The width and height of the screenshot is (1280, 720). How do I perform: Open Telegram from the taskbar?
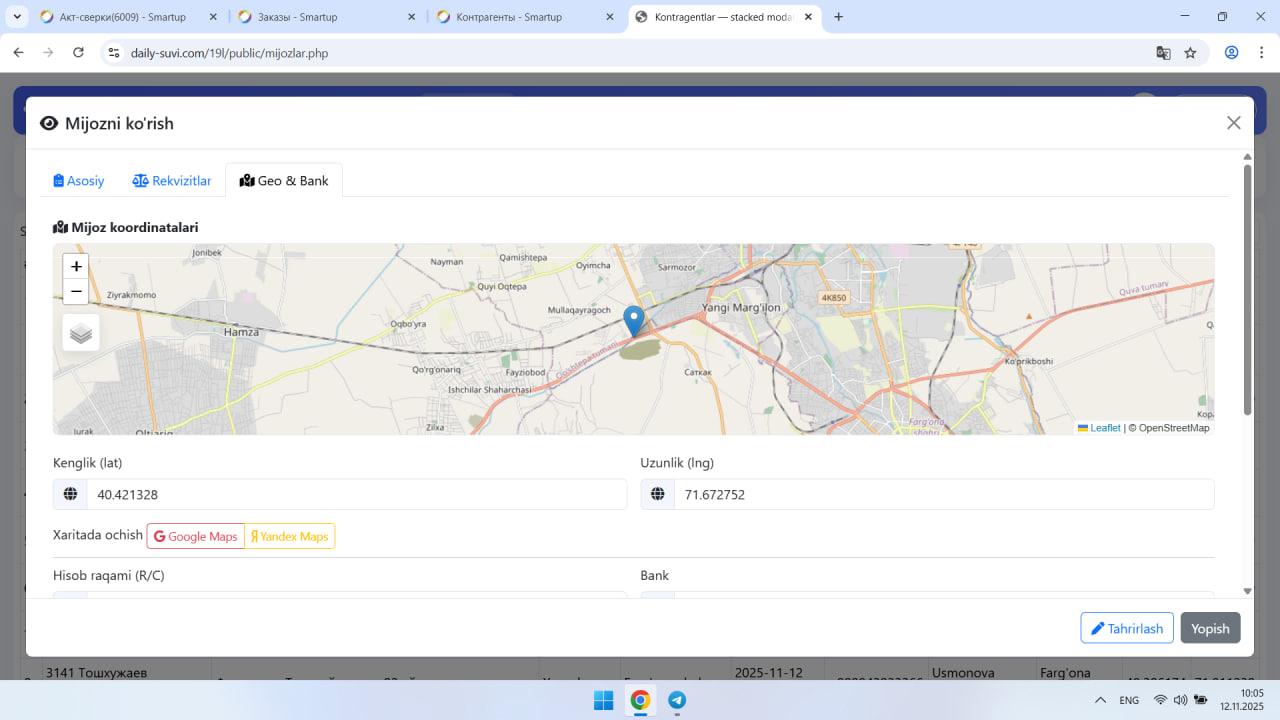click(x=677, y=700)
